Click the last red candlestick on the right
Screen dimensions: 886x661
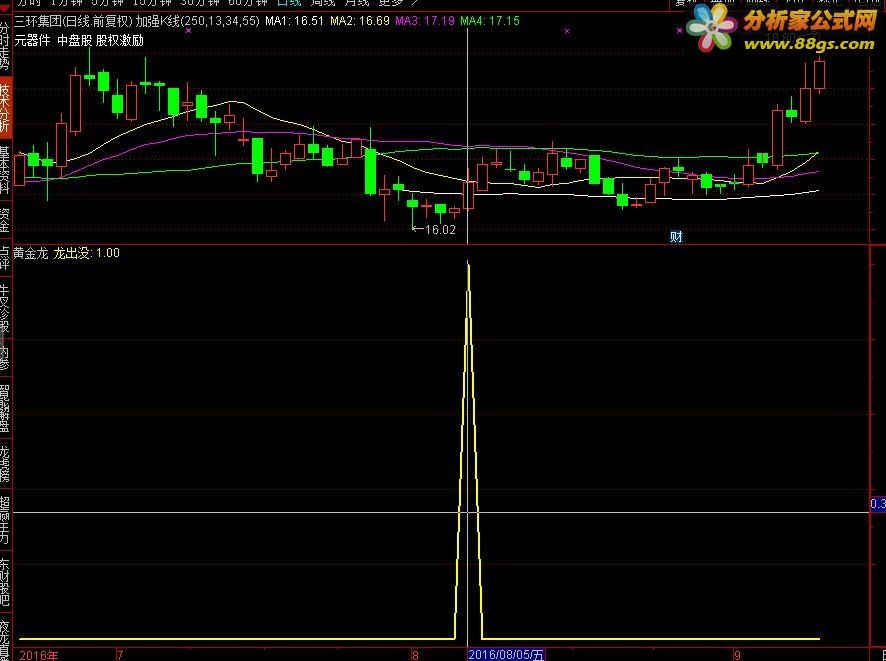tap(819, 75)
